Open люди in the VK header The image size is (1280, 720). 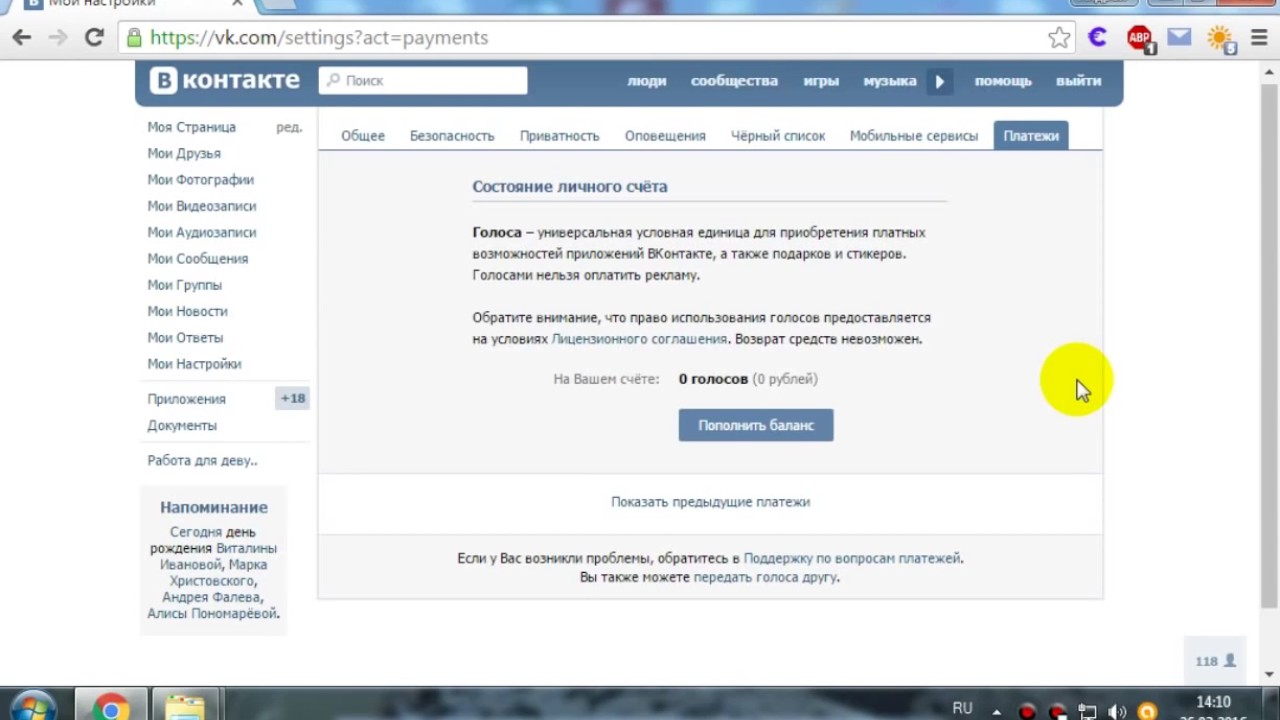point(647,81)
